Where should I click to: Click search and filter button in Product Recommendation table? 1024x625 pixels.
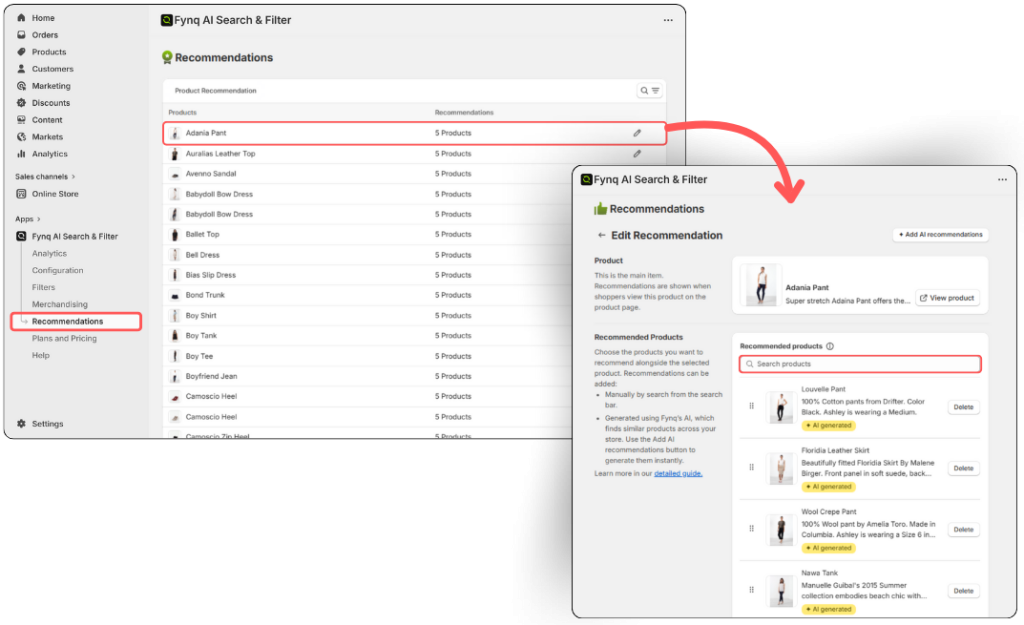[650, 91]
